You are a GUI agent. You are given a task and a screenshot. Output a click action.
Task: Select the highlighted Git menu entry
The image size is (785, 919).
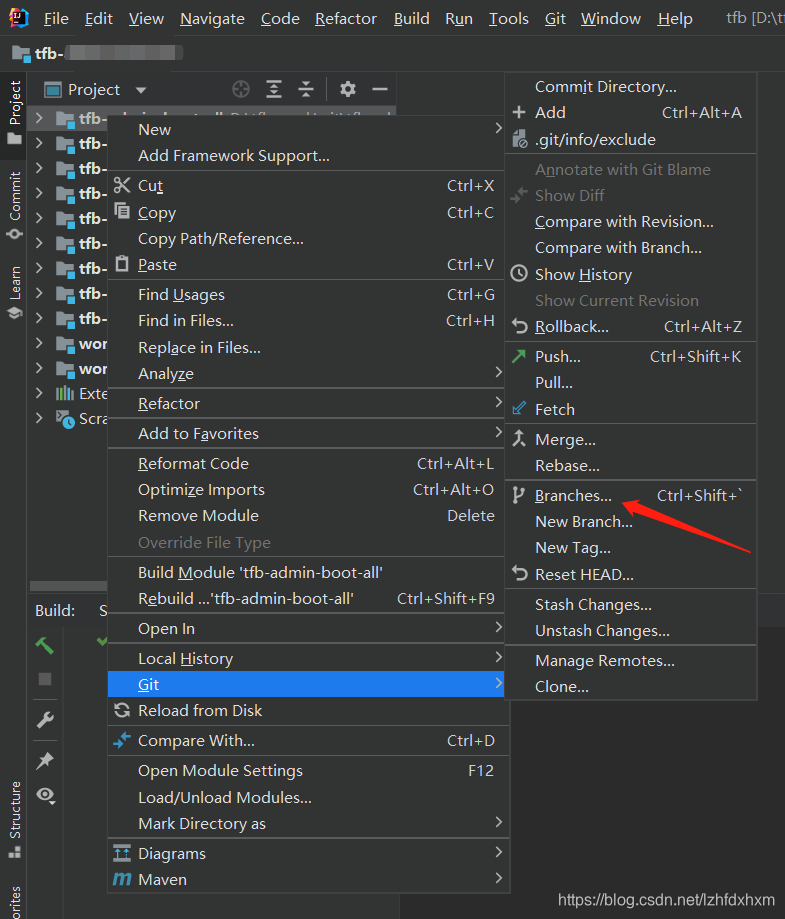point(306,685)
